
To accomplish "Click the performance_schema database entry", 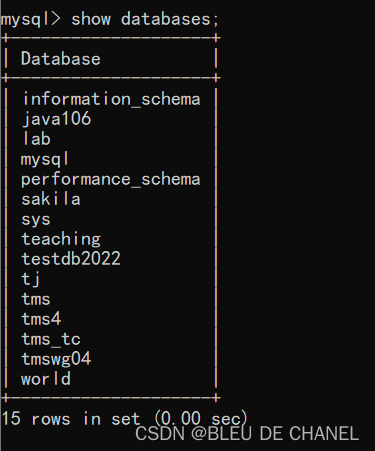I will 111,179.
